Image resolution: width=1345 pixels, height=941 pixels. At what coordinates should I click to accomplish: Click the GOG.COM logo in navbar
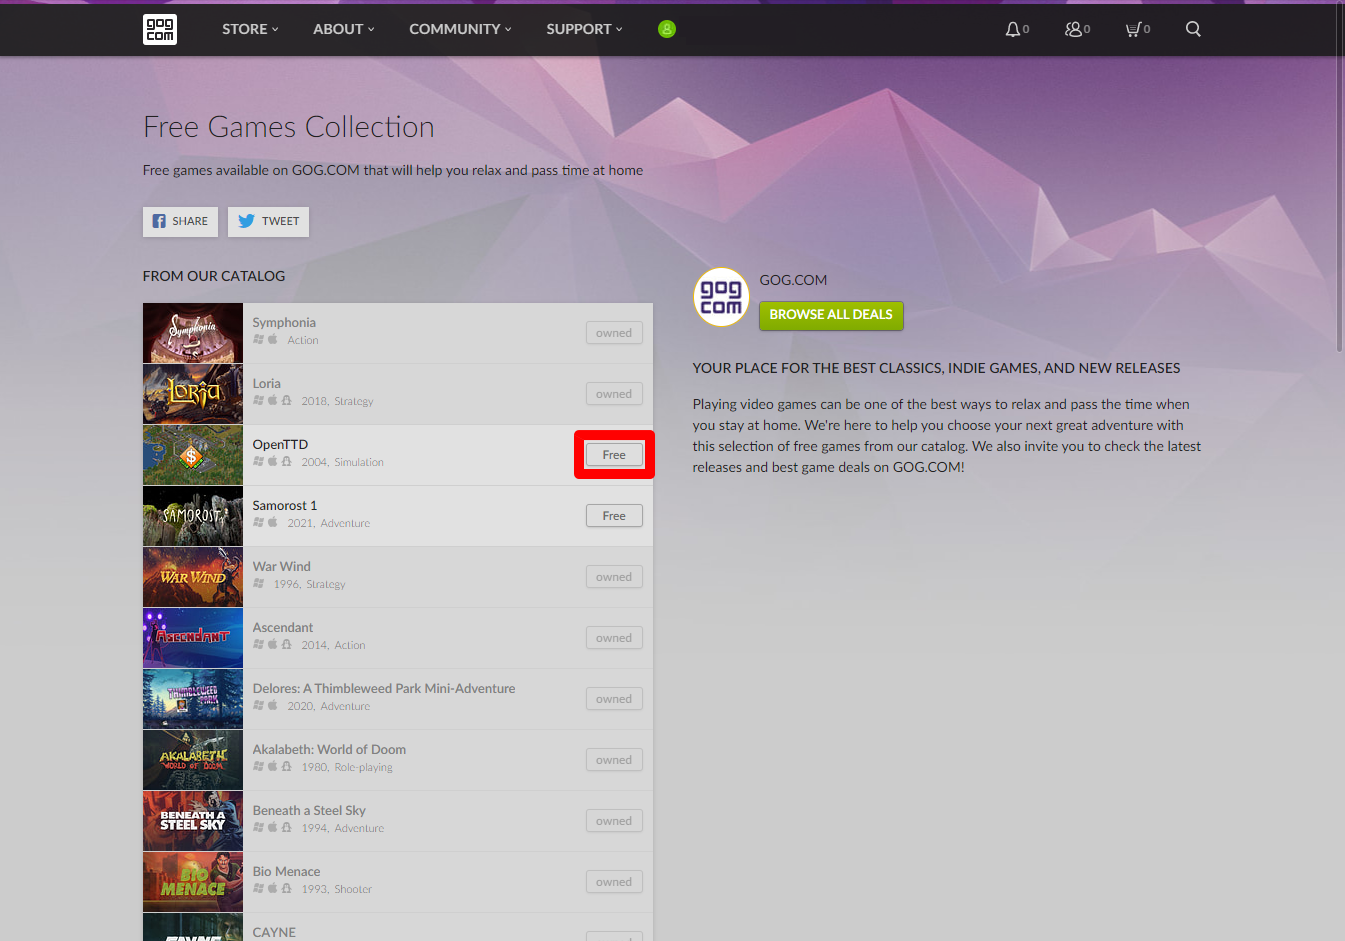coord(160,29)
